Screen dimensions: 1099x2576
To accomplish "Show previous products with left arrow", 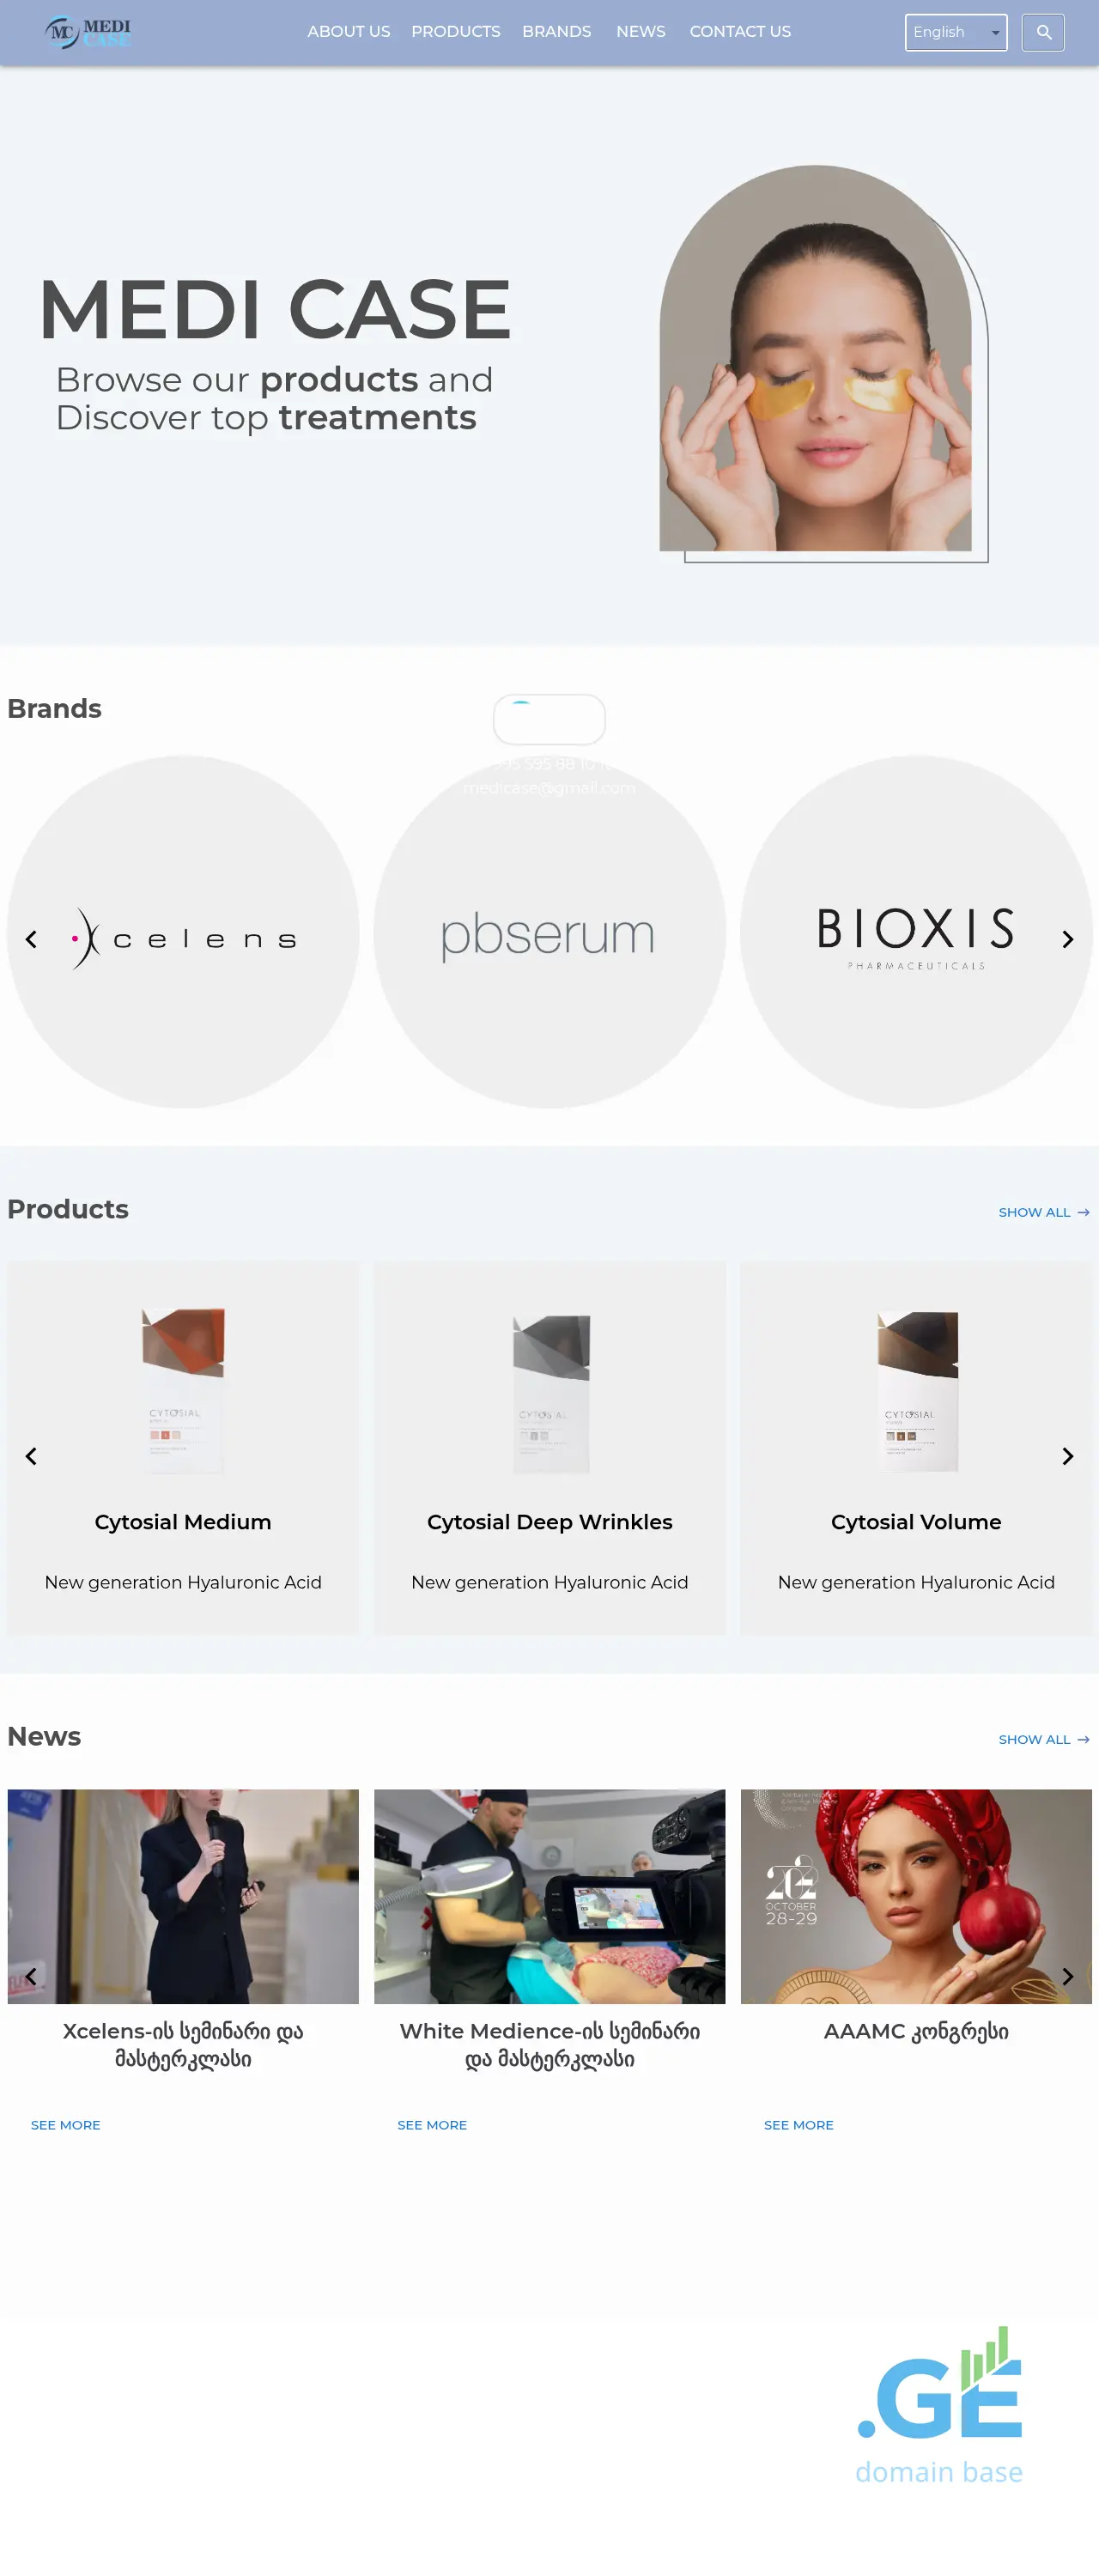I will click(31, 1456).
